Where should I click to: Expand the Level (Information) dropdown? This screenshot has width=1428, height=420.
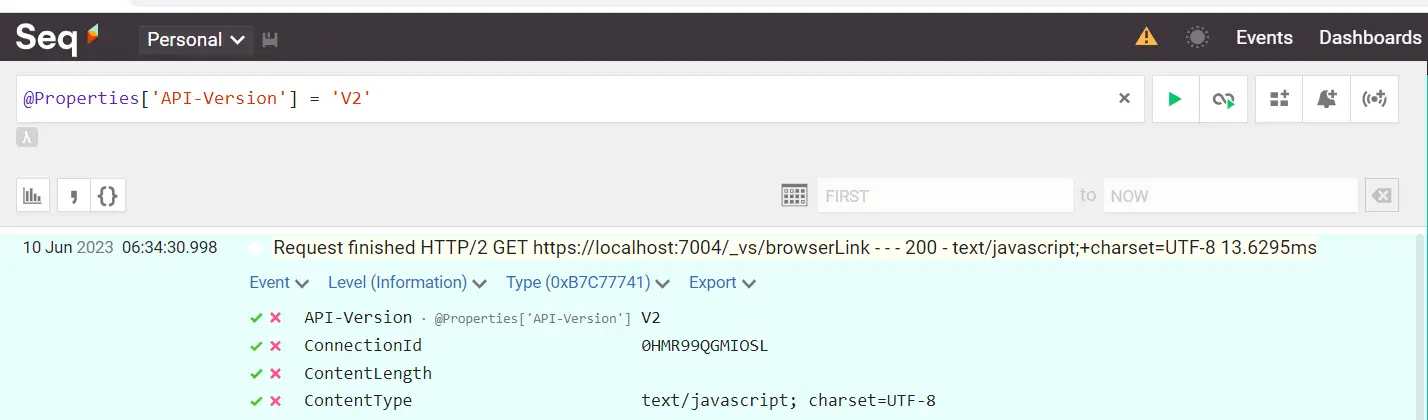click(x=407, y=283)
